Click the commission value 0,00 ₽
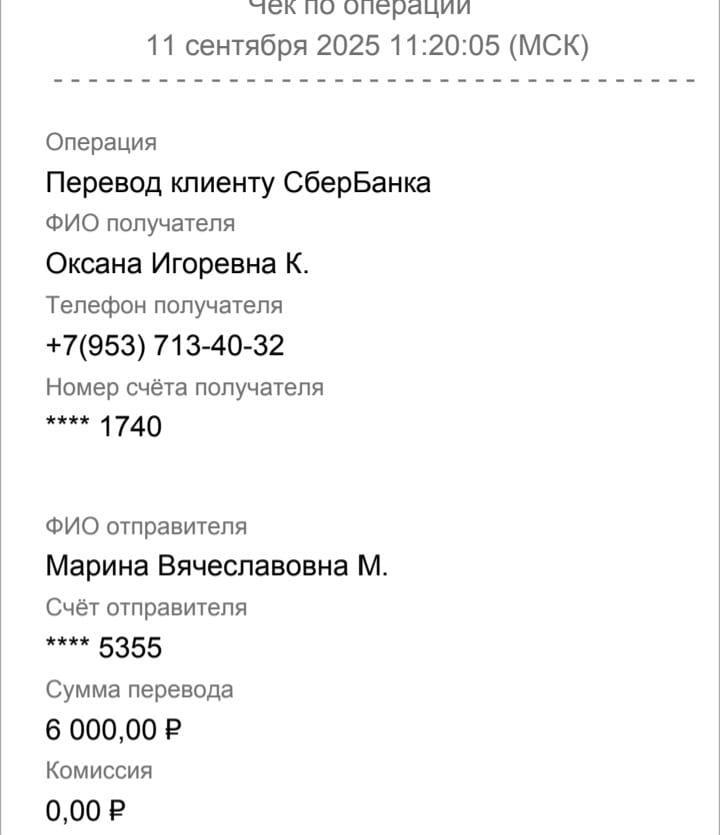720x835 pixels. (x=86, y=812)
